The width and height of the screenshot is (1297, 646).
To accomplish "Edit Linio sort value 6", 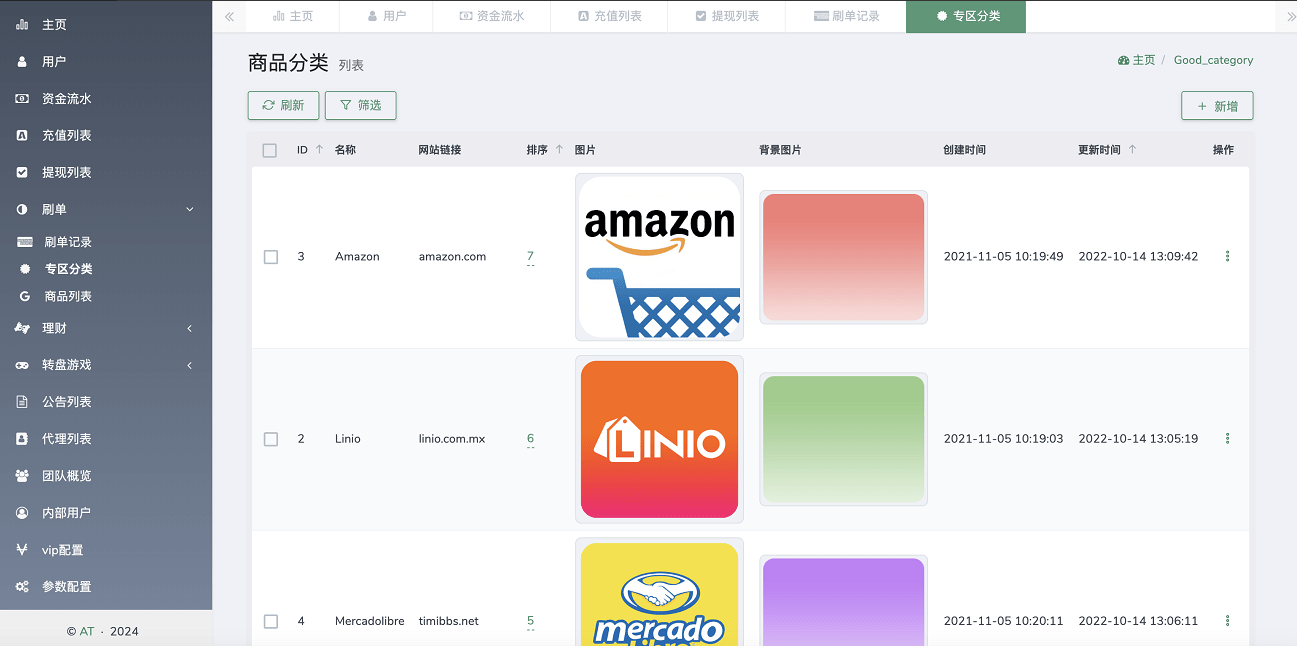I will click(x=530, y=438).
